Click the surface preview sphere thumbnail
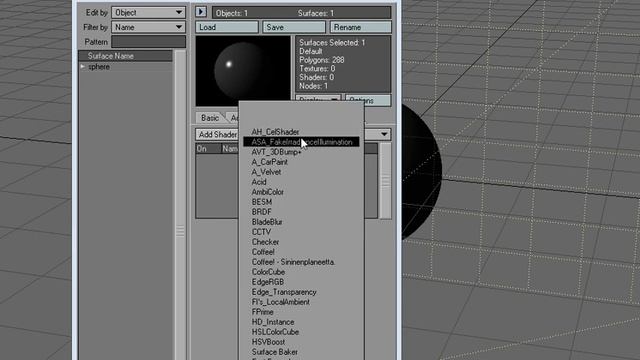The width and height of the screenshot is (640, 360). point(243,71)
